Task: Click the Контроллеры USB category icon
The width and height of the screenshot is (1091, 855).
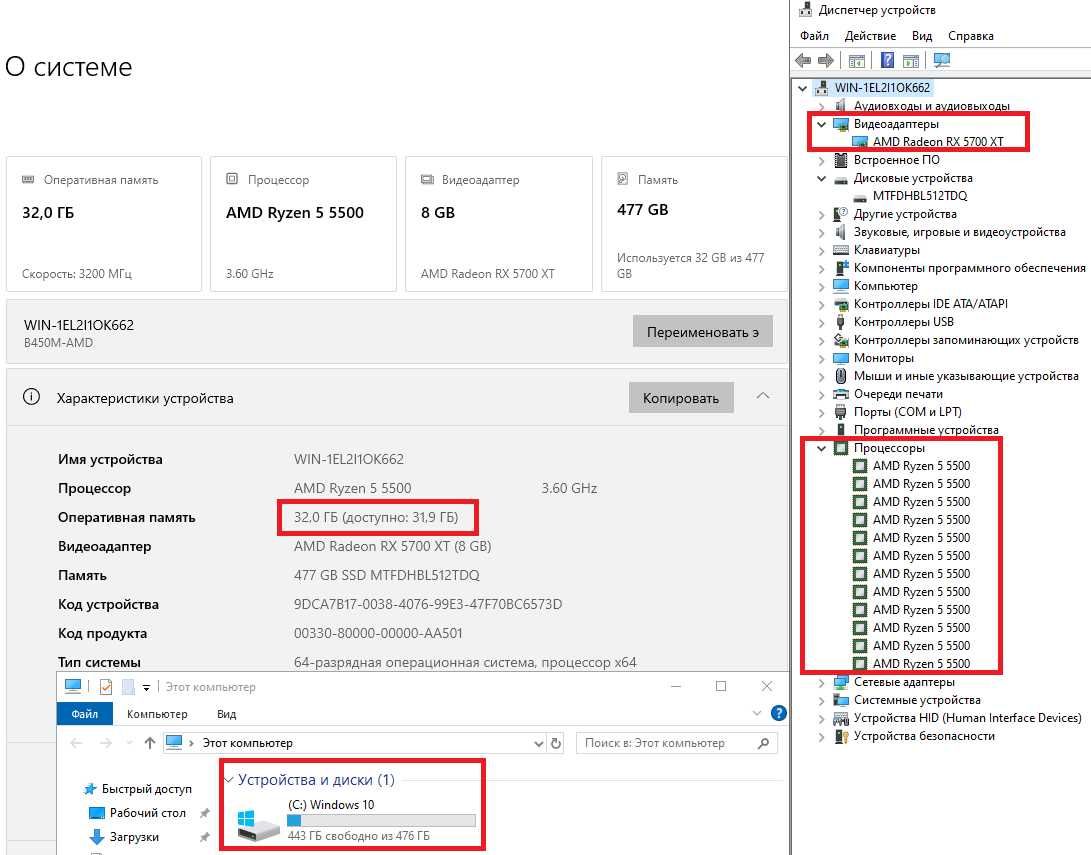Action: (841, 322)
